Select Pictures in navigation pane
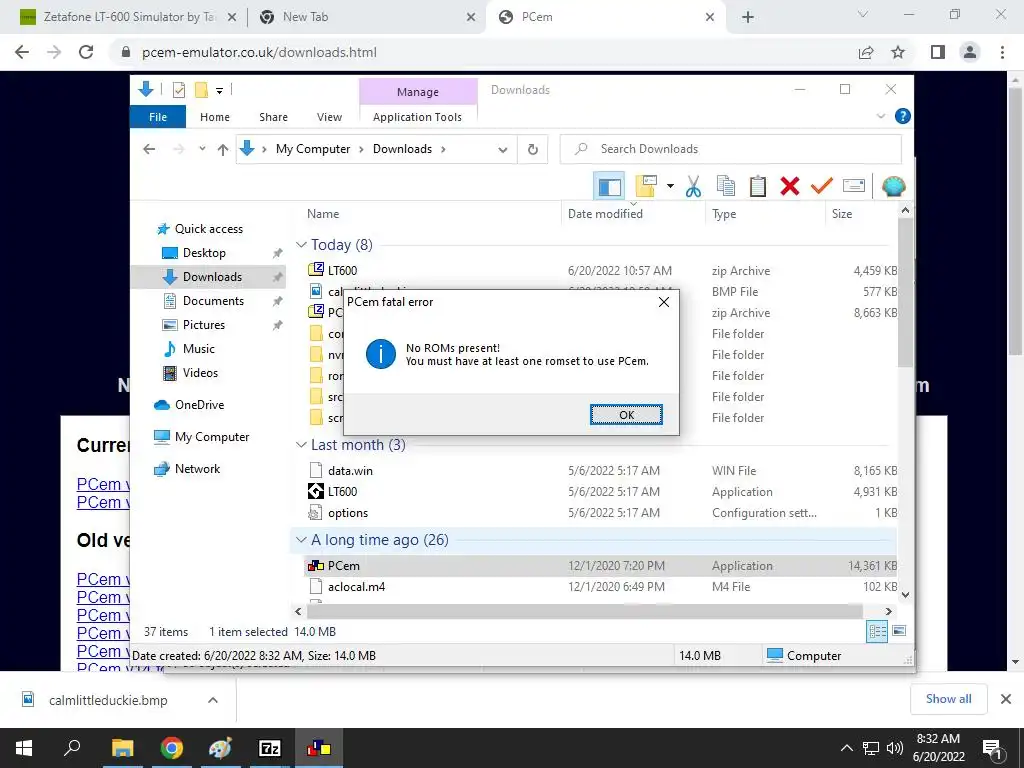 click(204, 325)
